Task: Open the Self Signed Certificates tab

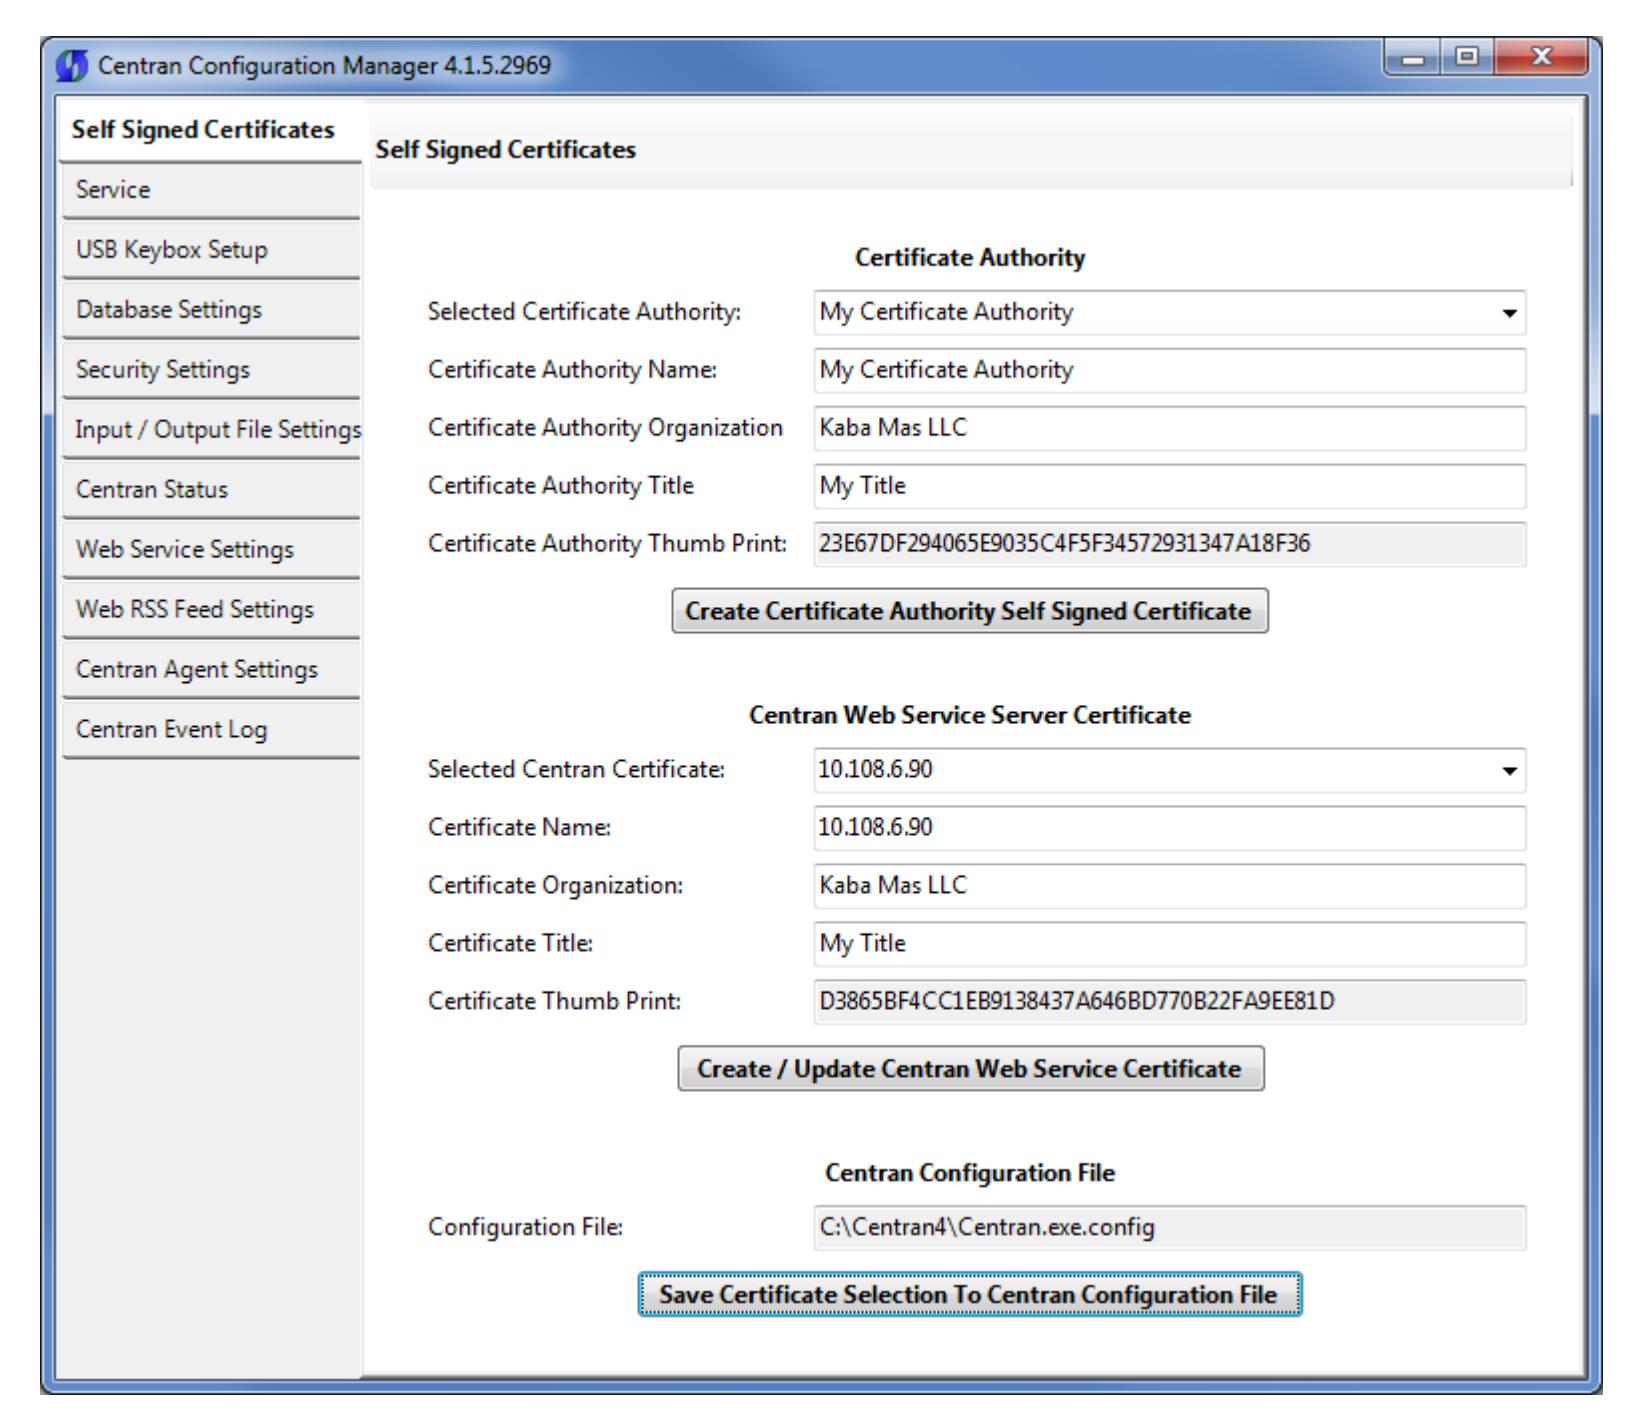Action: 211,131
